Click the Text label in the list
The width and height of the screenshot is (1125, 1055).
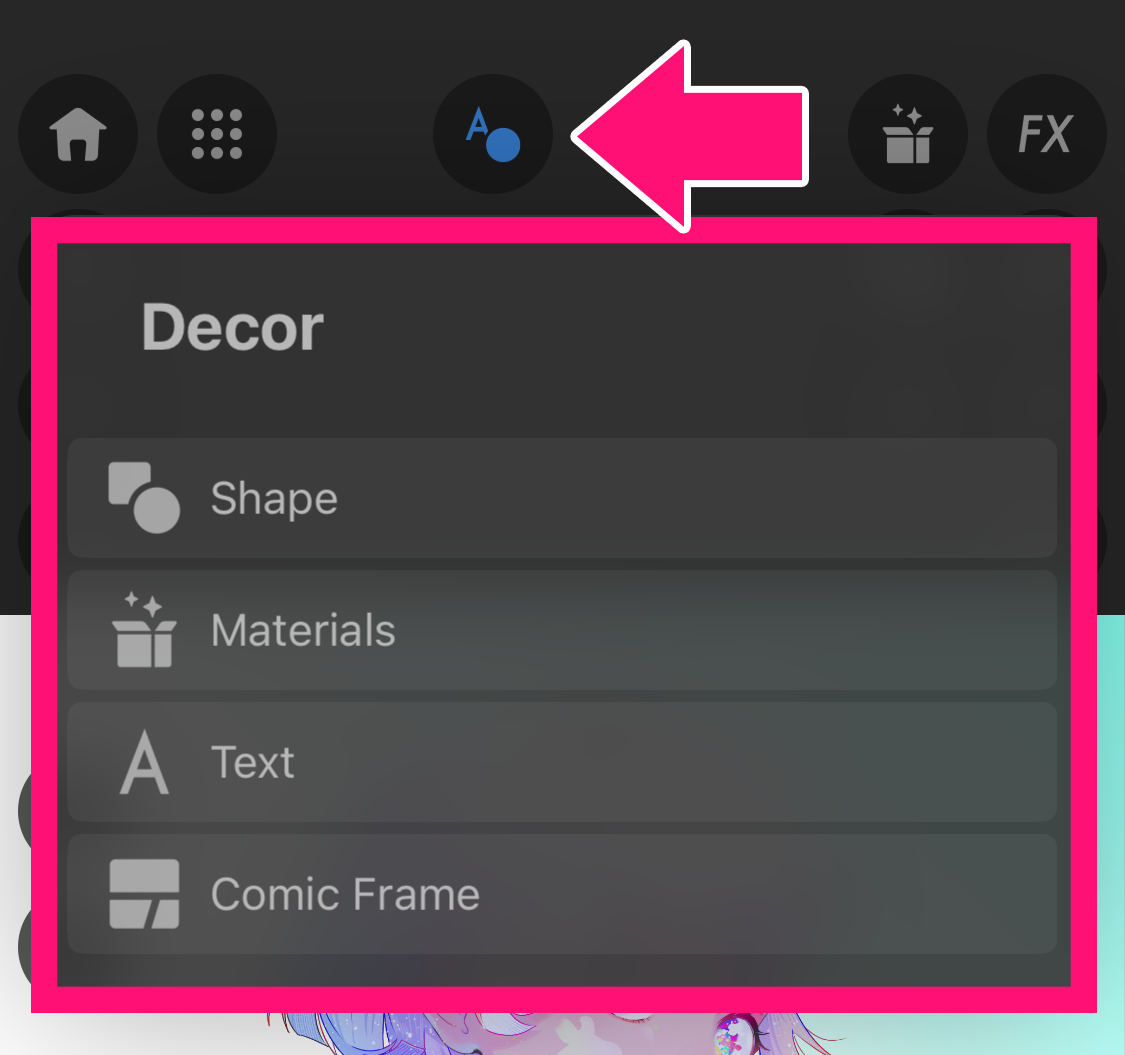click(x=253, y=762)
